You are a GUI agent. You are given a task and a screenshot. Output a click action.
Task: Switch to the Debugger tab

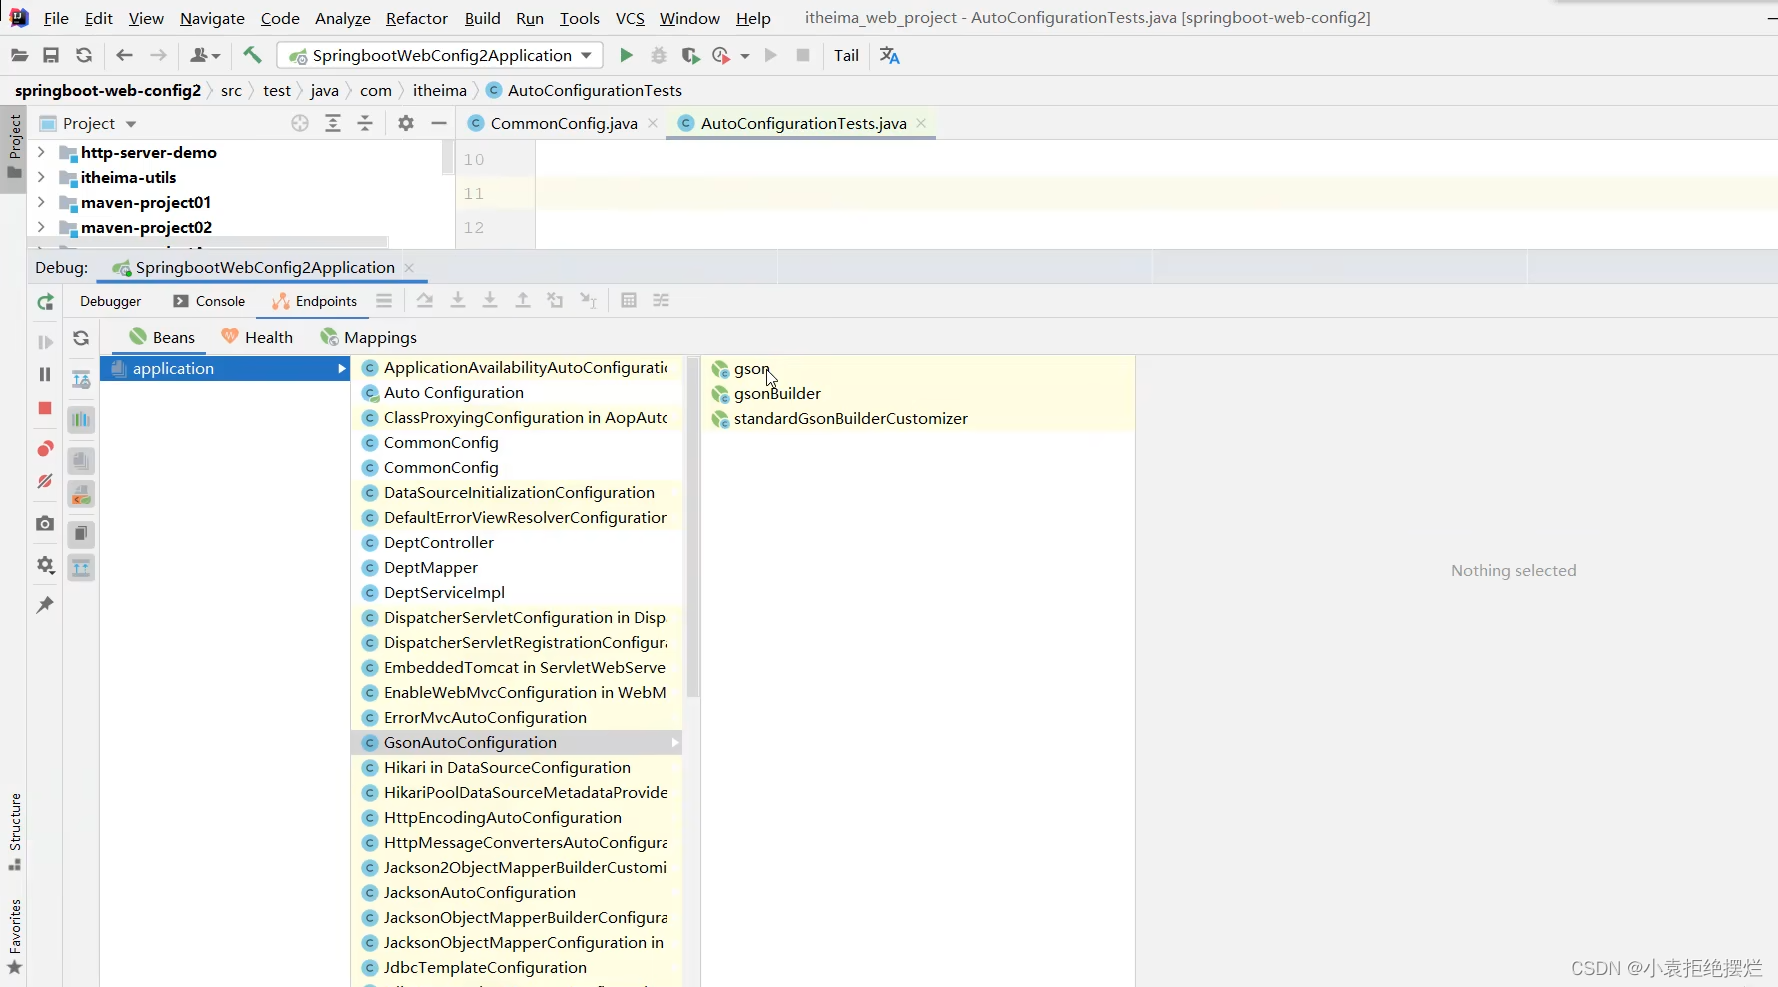coord(110,301)
